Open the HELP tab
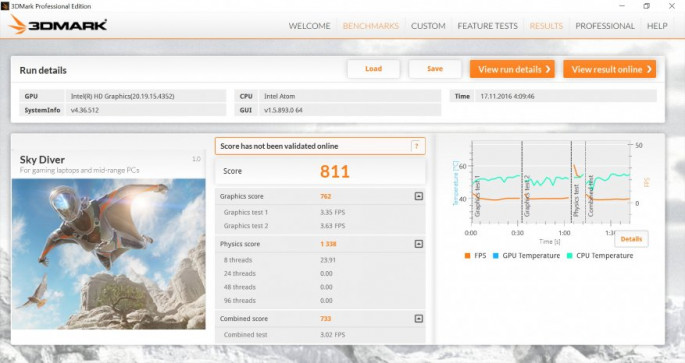 click(x=657, y=26)
